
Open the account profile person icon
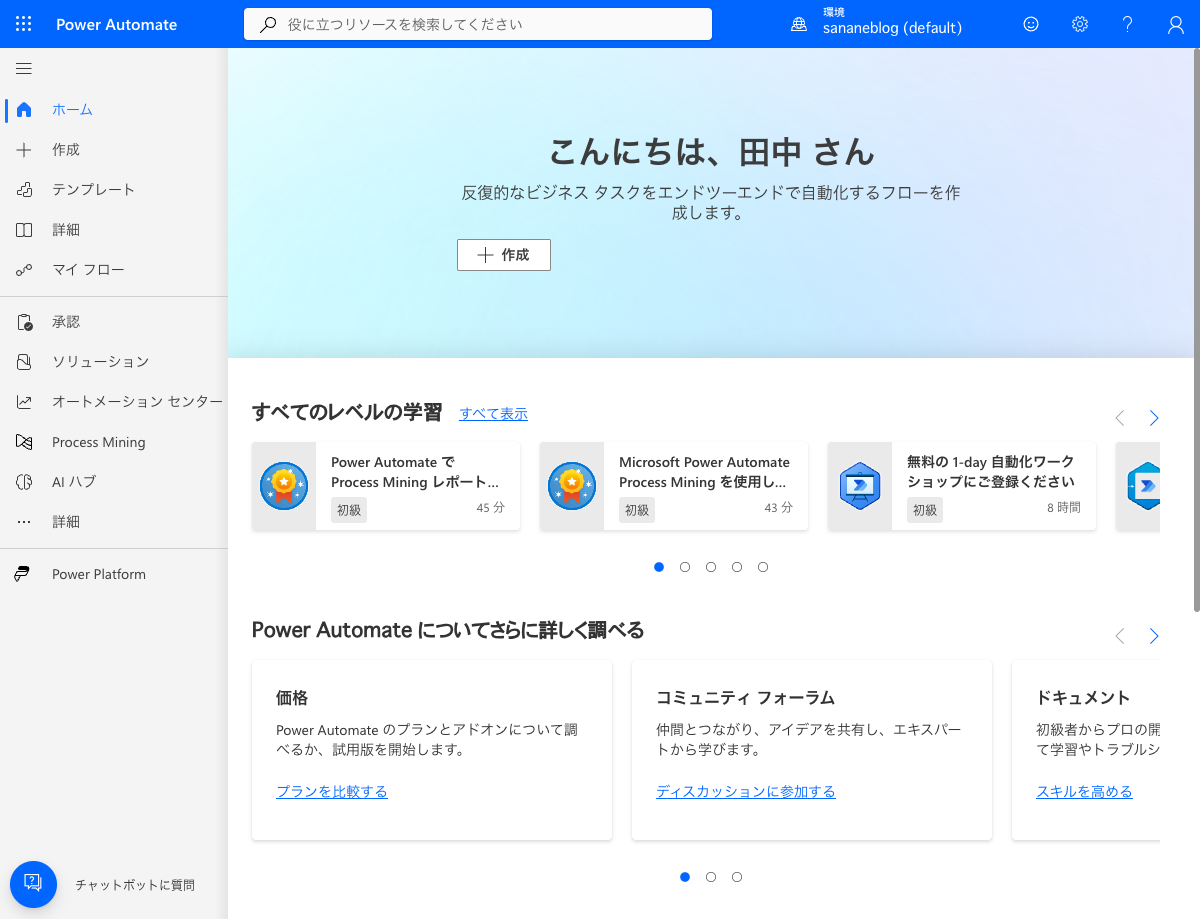[1176, 24]
